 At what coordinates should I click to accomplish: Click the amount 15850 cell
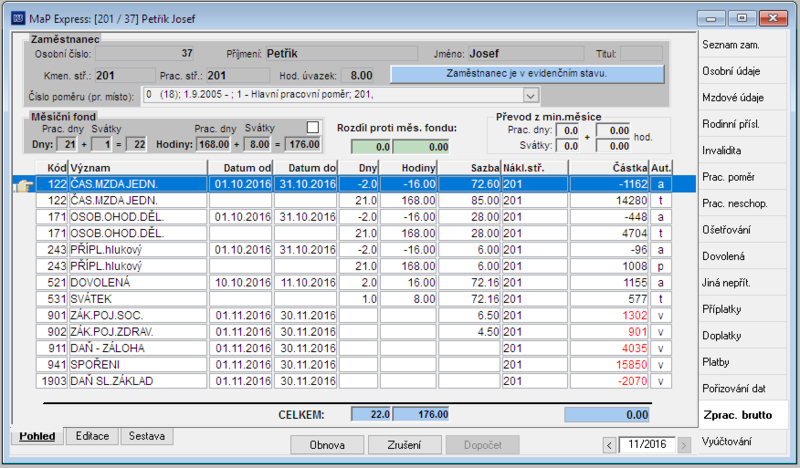click(x=609, y=364)
